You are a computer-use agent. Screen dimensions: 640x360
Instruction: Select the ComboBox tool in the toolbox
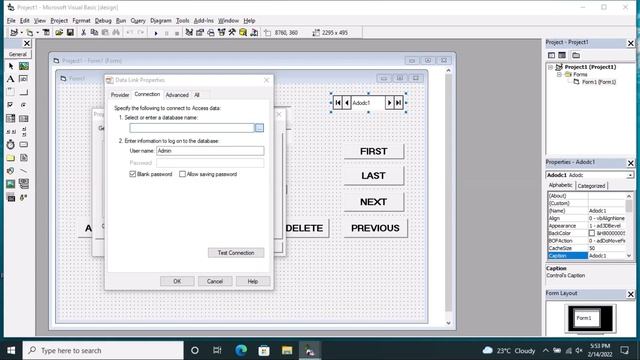click(11, 118)
